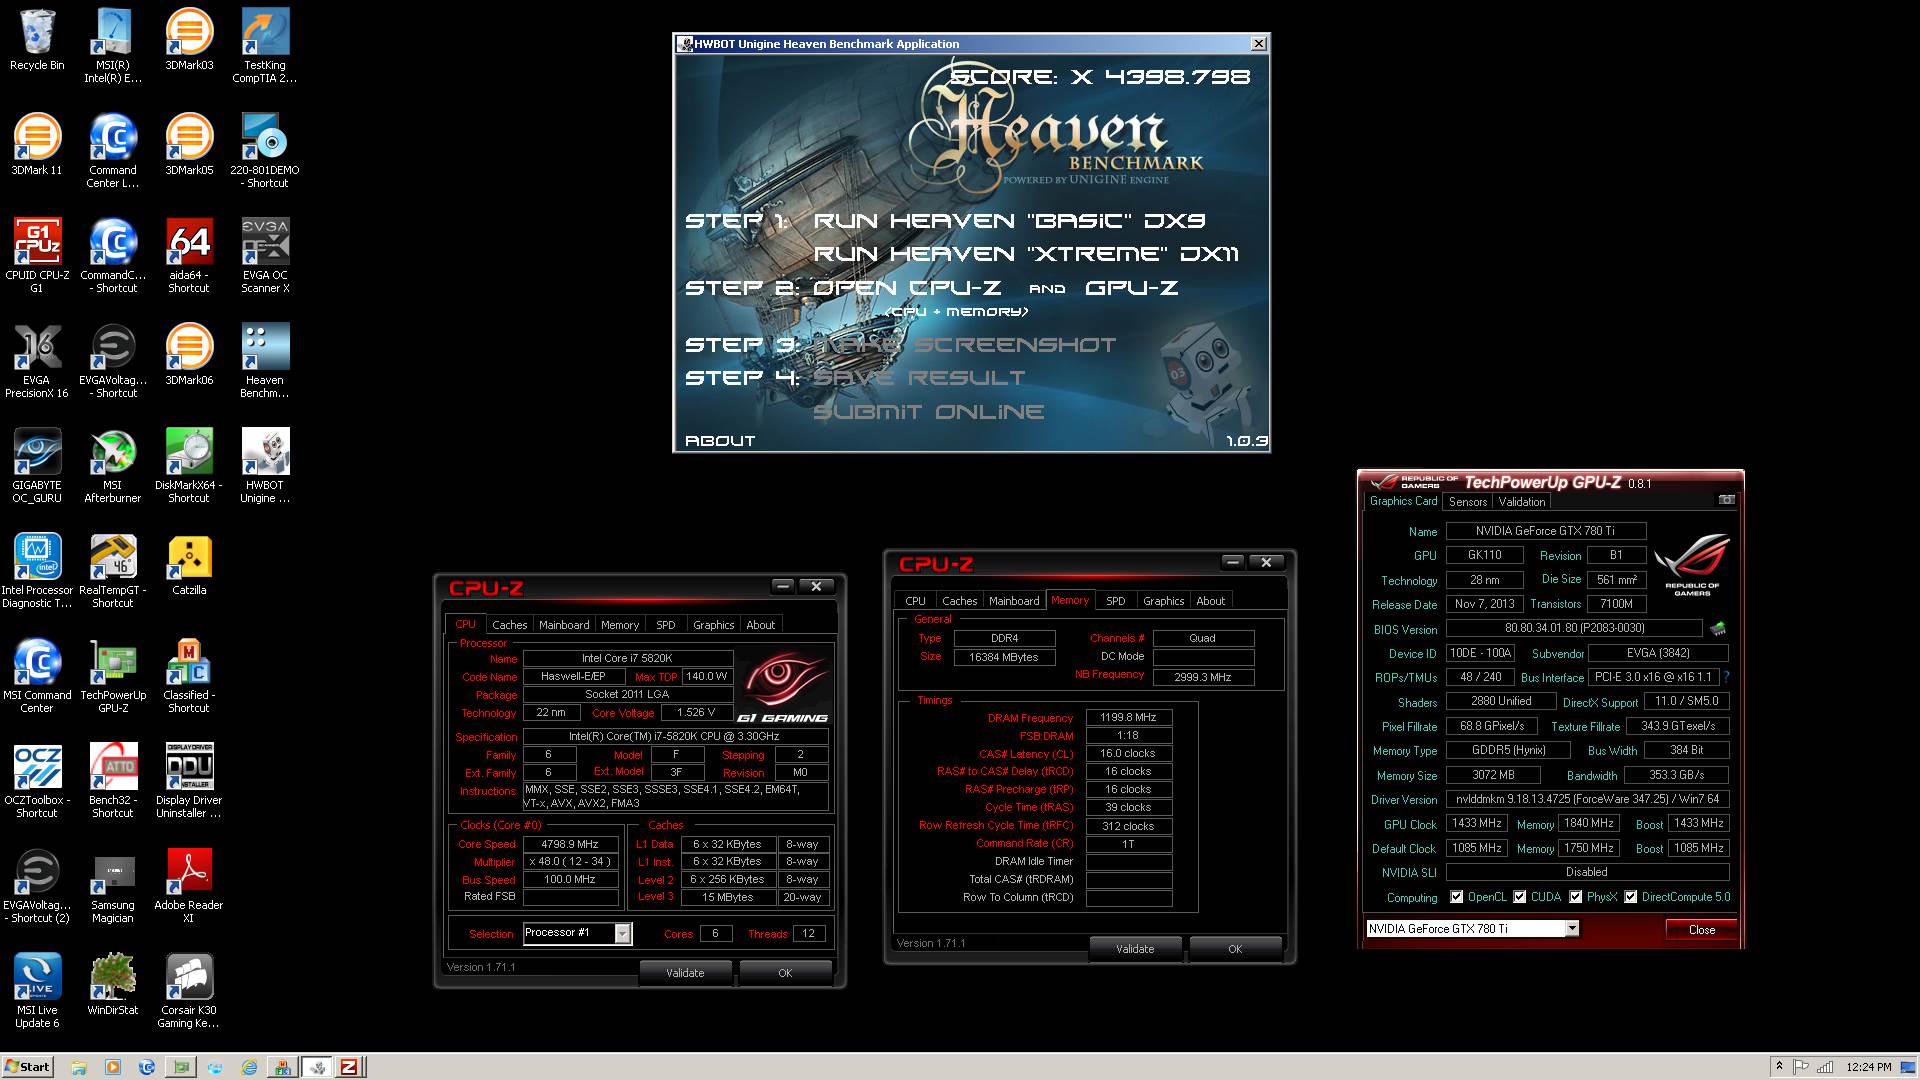Open the Catzilla desktop icon
Viewport: 1920px width, 1080px height.
[189, 565]
